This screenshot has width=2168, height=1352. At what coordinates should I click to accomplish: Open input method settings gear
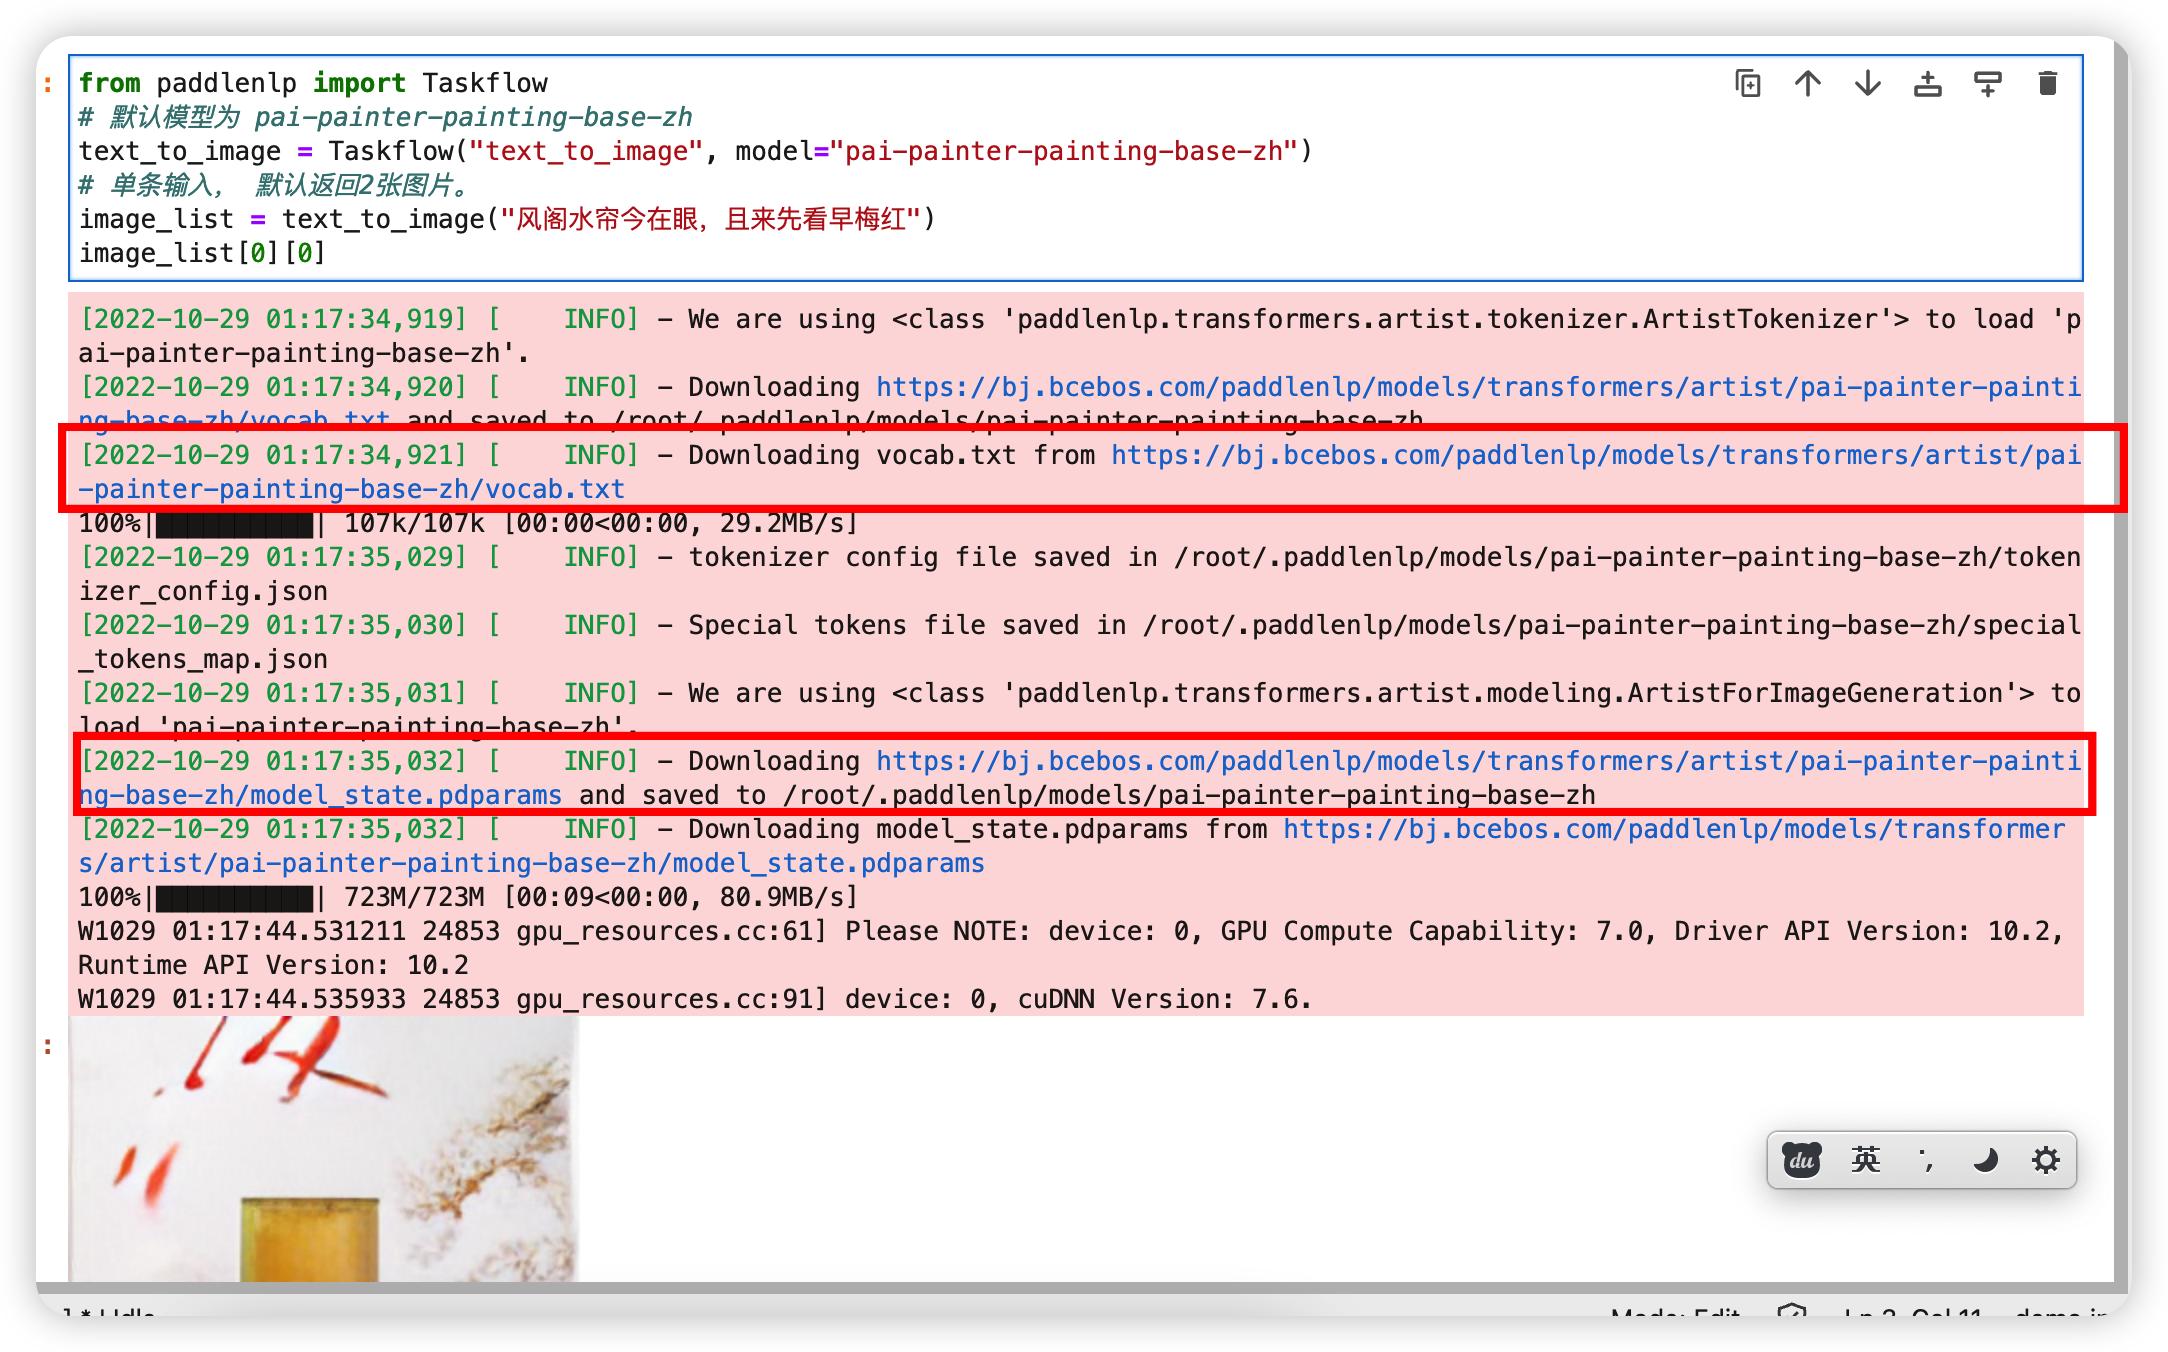2046,1160
